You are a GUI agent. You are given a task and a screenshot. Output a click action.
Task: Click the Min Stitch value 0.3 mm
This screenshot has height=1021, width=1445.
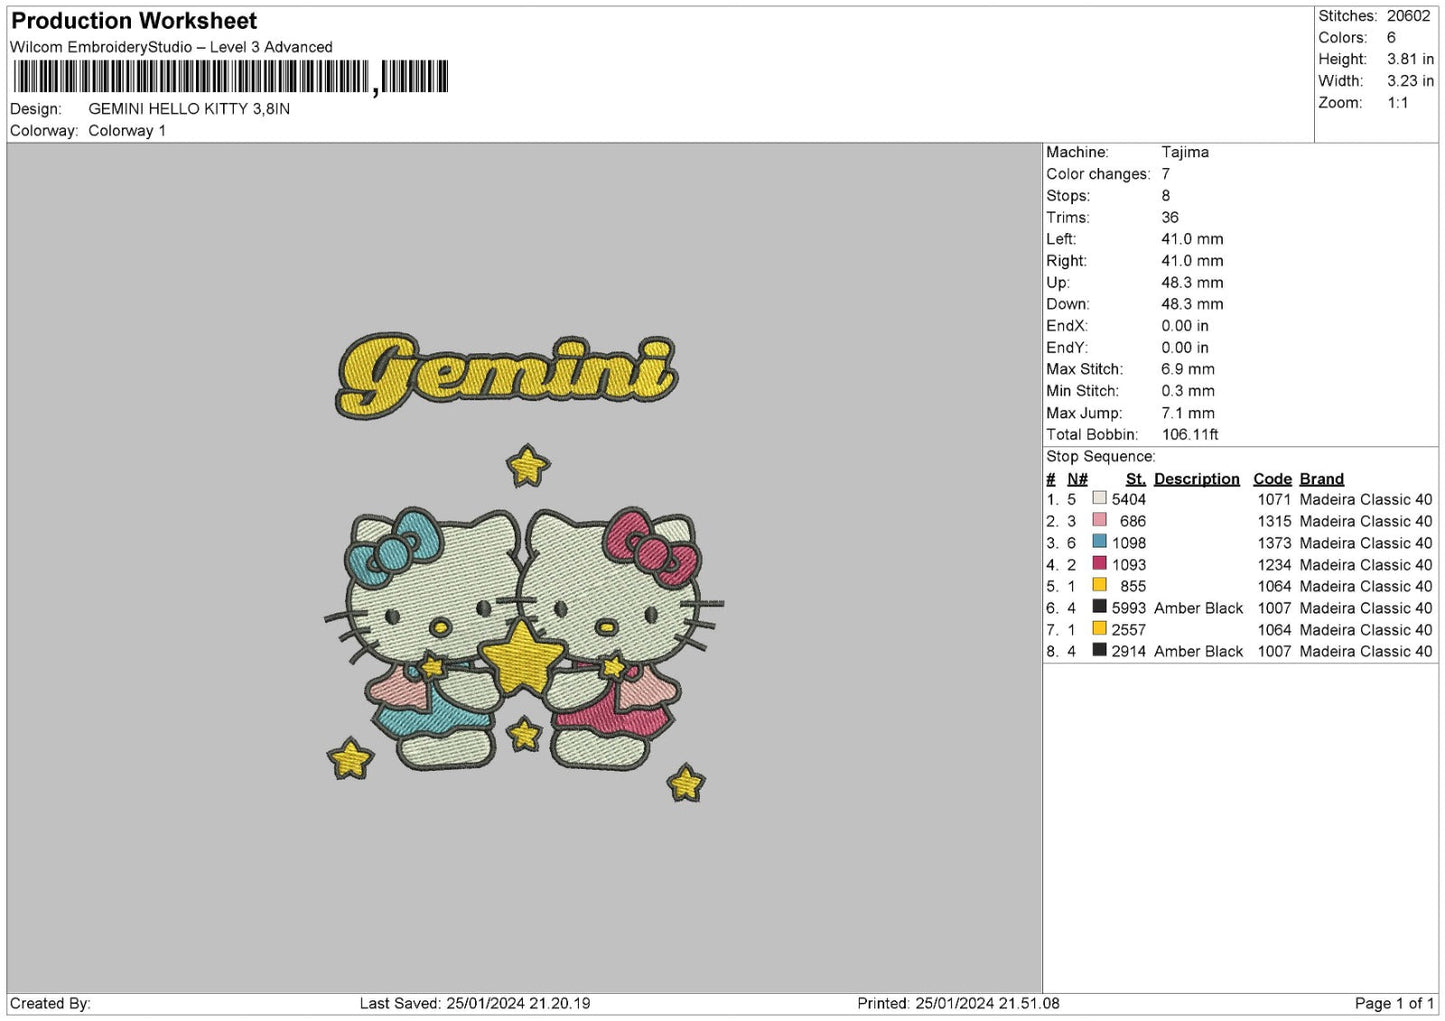point(1188,391)
